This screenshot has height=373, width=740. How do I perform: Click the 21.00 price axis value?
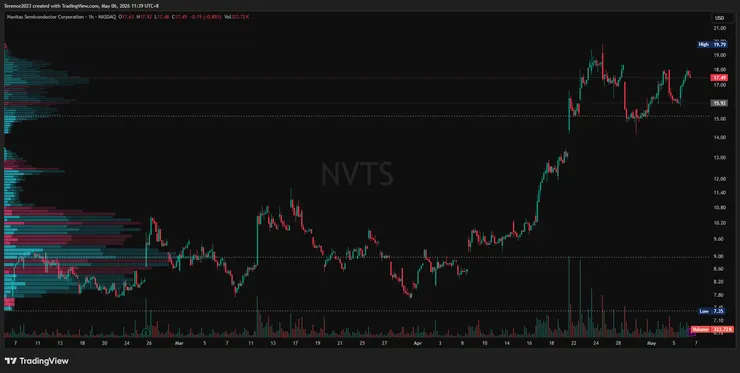pyautogui.click(x=720, y=28)
